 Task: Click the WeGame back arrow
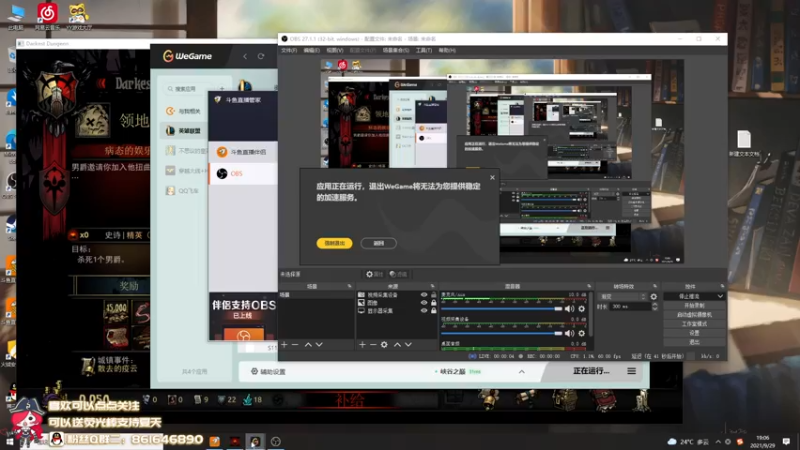click(x=245, y=56)
